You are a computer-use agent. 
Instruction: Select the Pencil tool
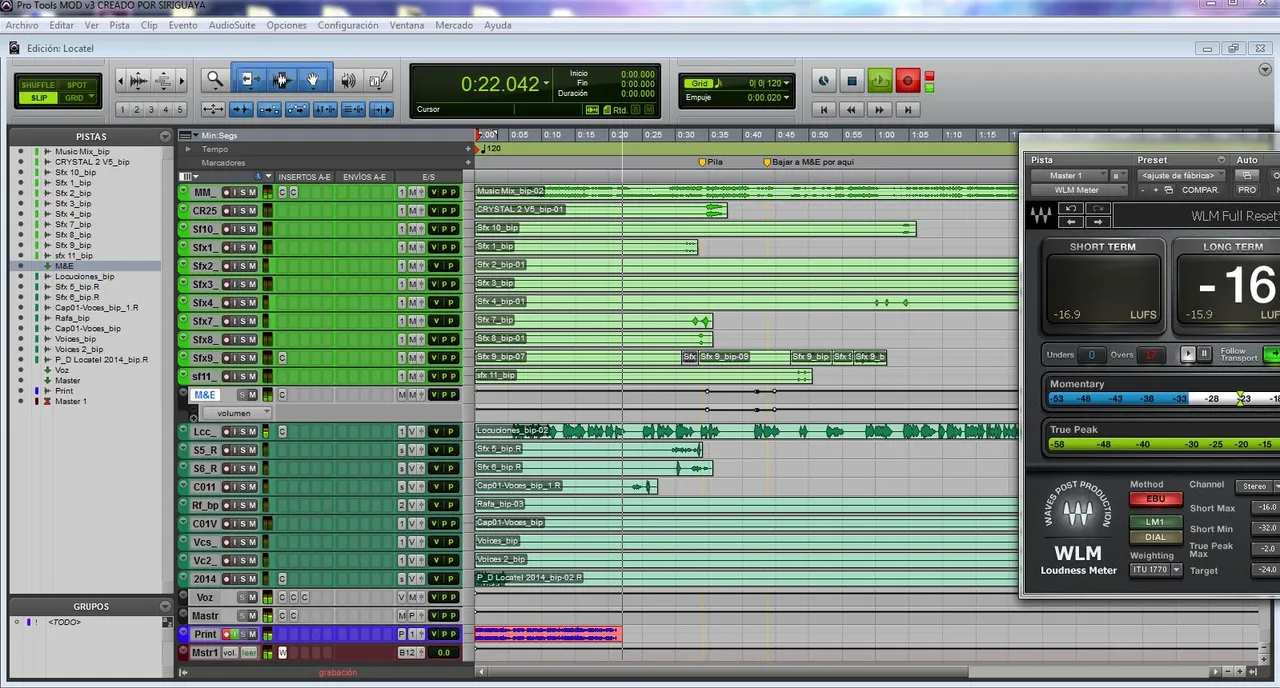pos(378,80)
